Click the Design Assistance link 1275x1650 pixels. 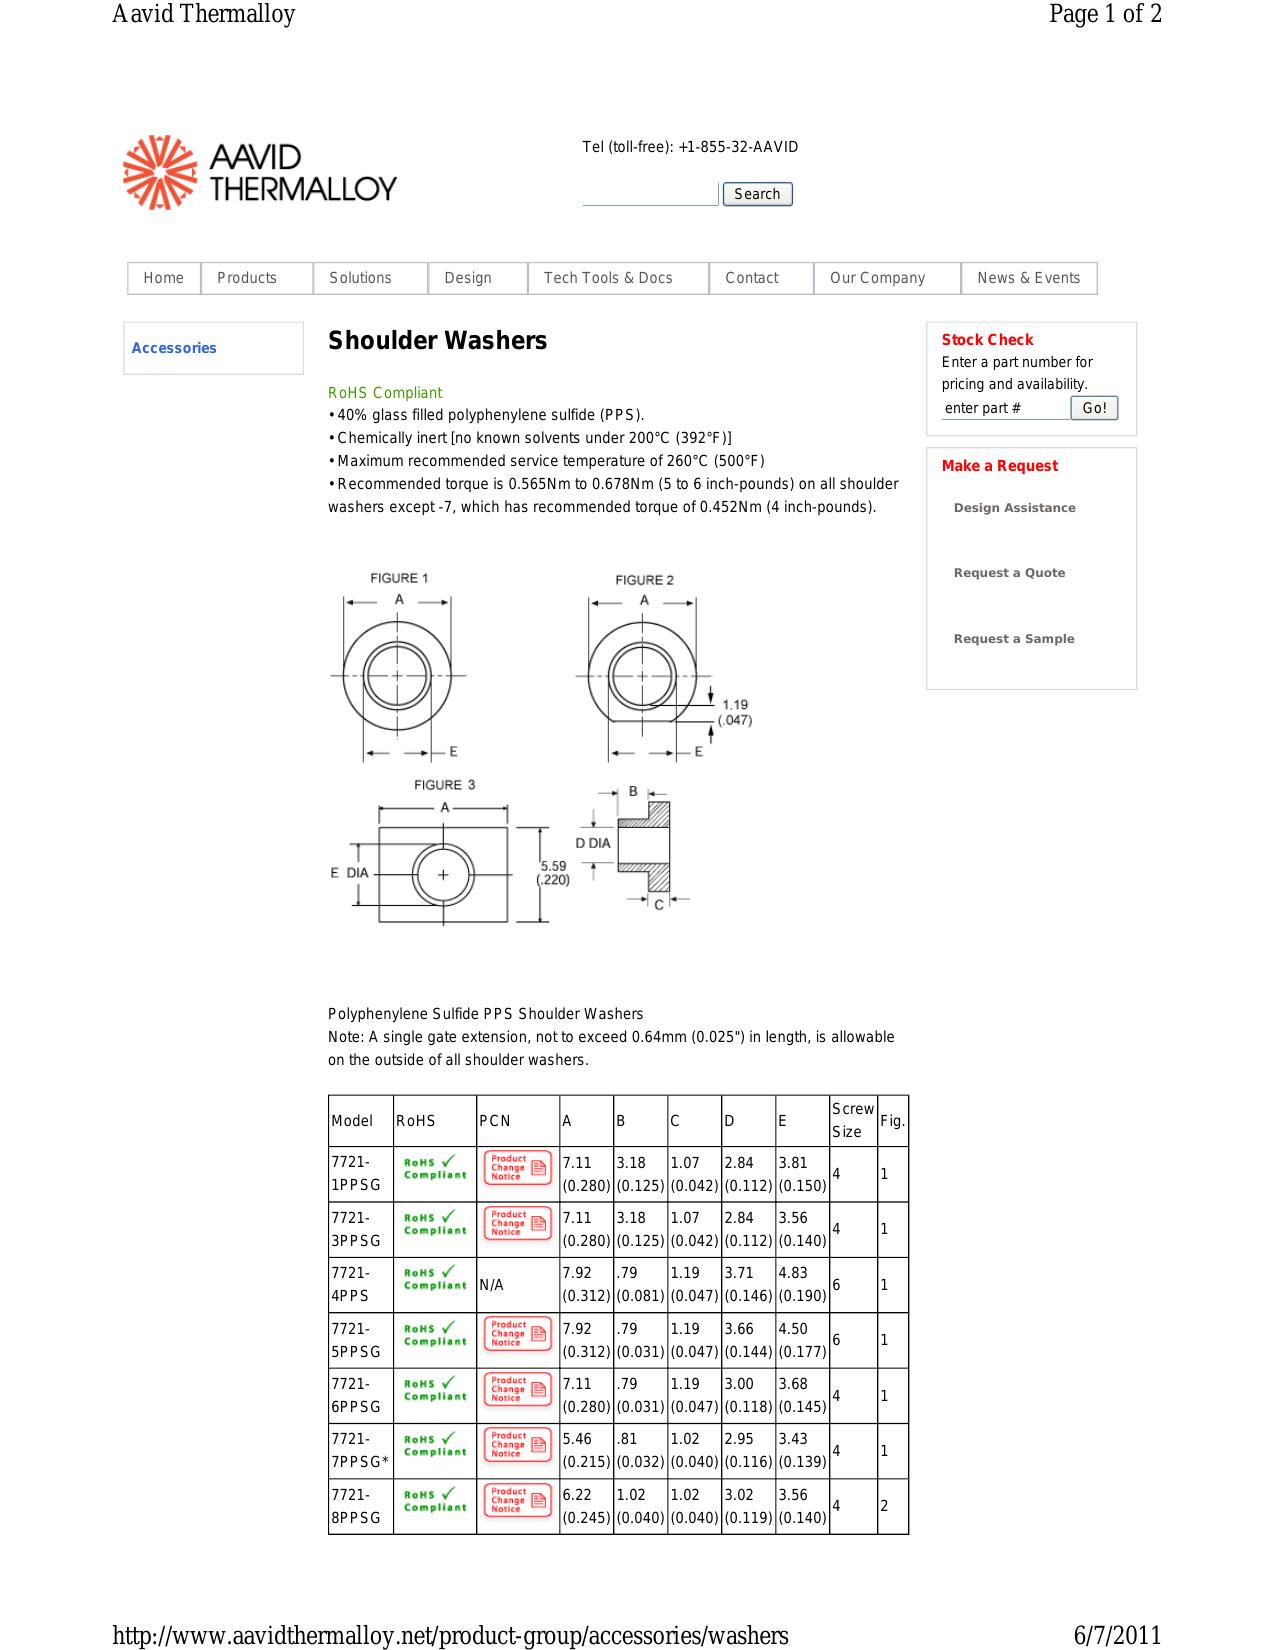coord(1014,508)
